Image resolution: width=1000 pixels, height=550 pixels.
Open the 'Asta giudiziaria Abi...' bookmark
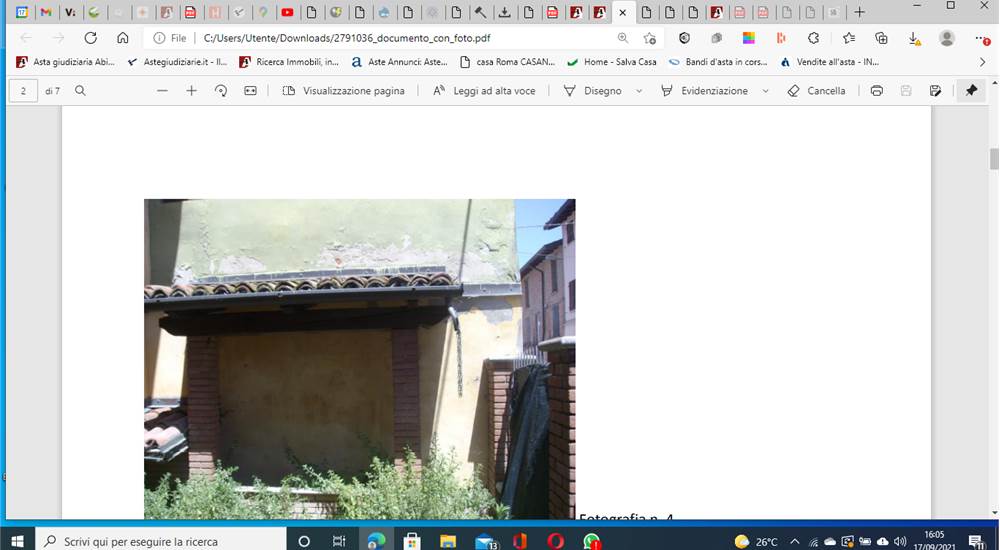click(x=66, y=62)
